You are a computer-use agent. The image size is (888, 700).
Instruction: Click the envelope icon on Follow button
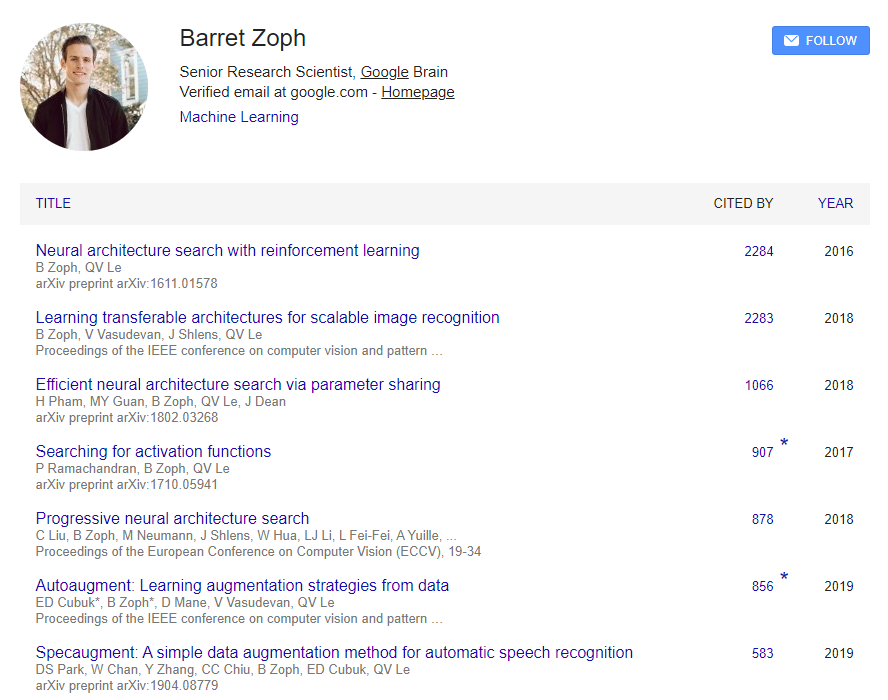click(x=791, y=41)
